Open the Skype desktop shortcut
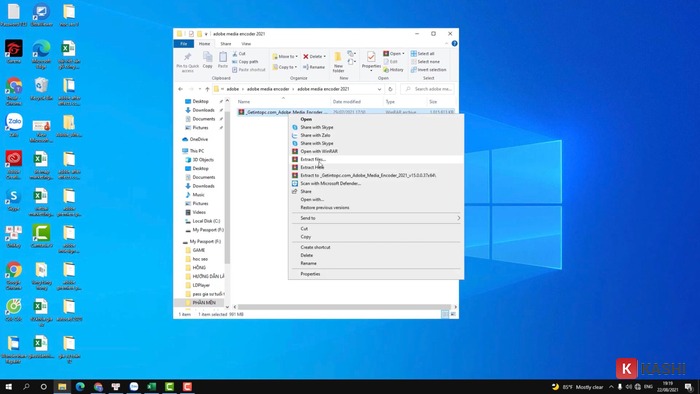Screen dimensions: 700x394 tap(13, 199)
